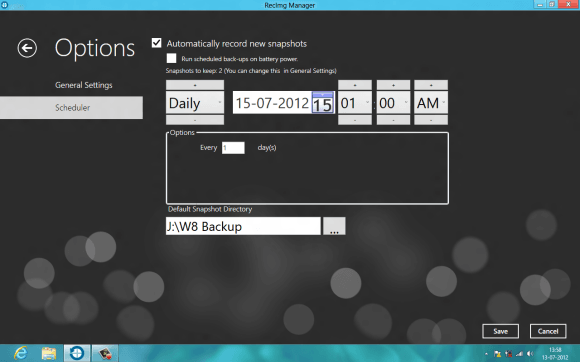Go back using the circled arrow icon
Viewport: 580px width, 362px height.
(x=27, y=48)
